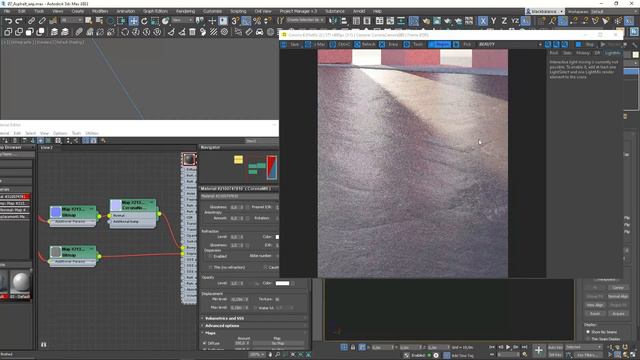Click the Redo arrow in main toolbar
The width and height of the screenshot is (640, 360).
pos(19,21)
